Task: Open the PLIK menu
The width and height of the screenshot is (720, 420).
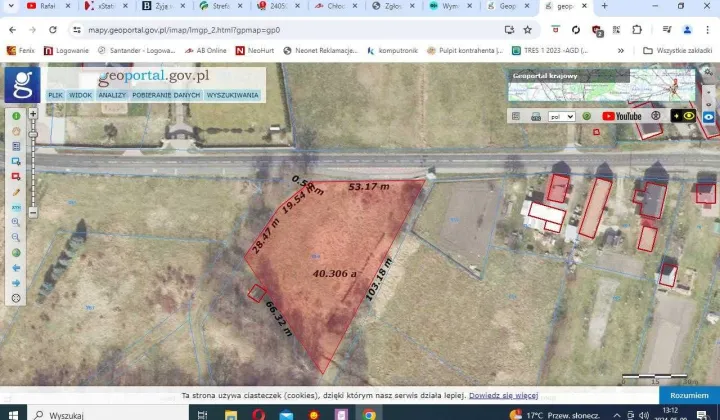Action: 56,95
